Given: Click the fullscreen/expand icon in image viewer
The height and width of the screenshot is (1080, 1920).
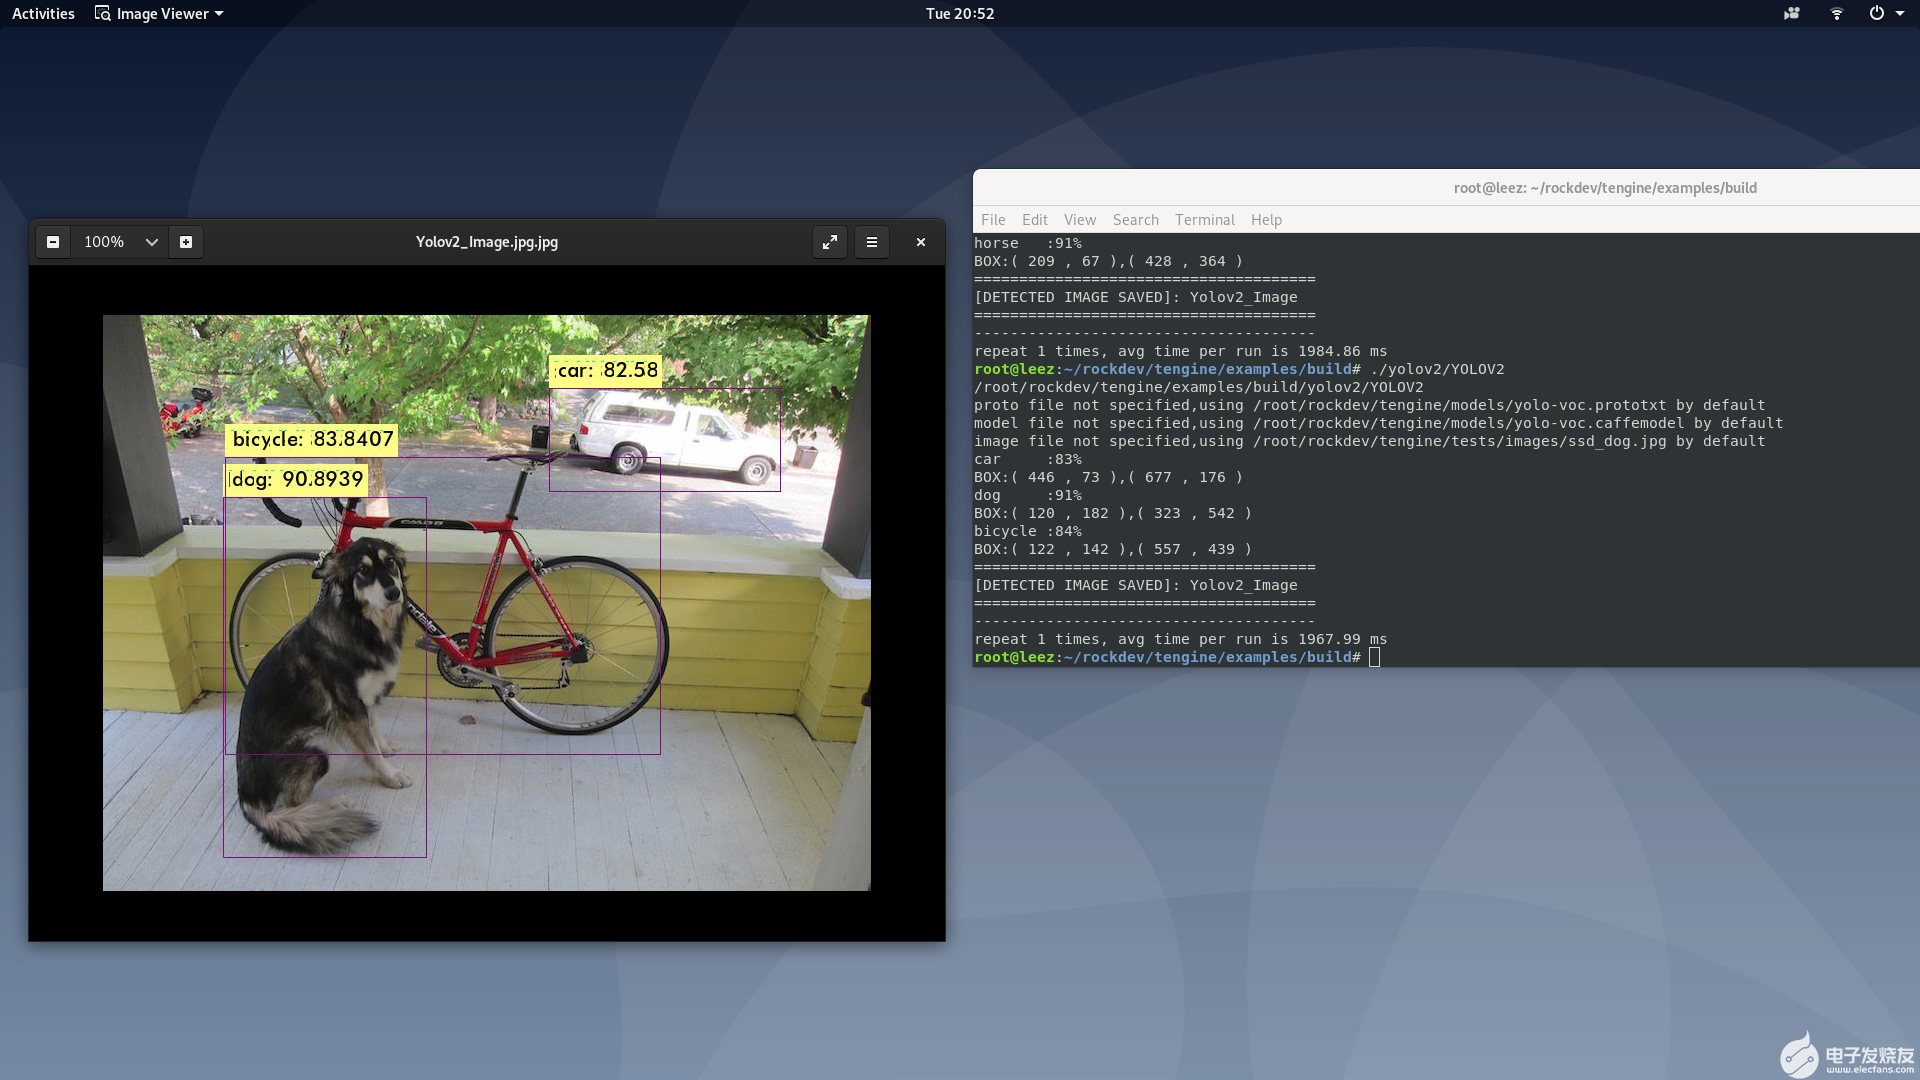Looking at the screenshot, I should pos(829,241).
